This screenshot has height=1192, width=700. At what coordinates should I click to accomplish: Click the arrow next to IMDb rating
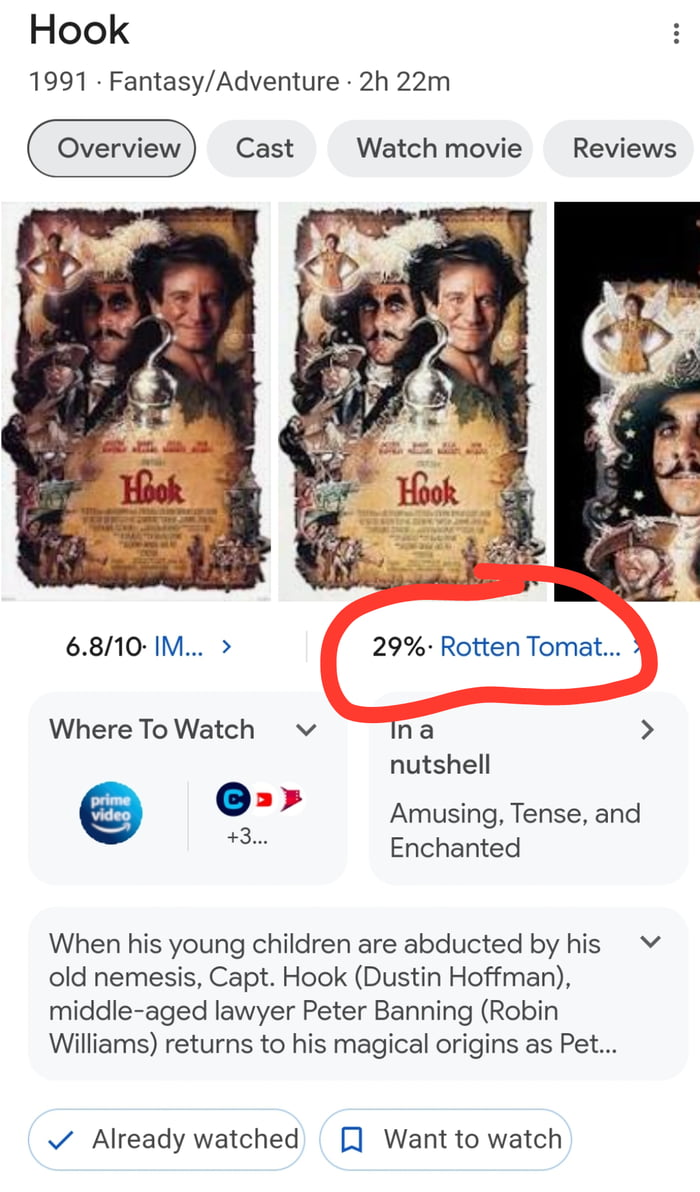pyautogui.click(x=227, y=647)
